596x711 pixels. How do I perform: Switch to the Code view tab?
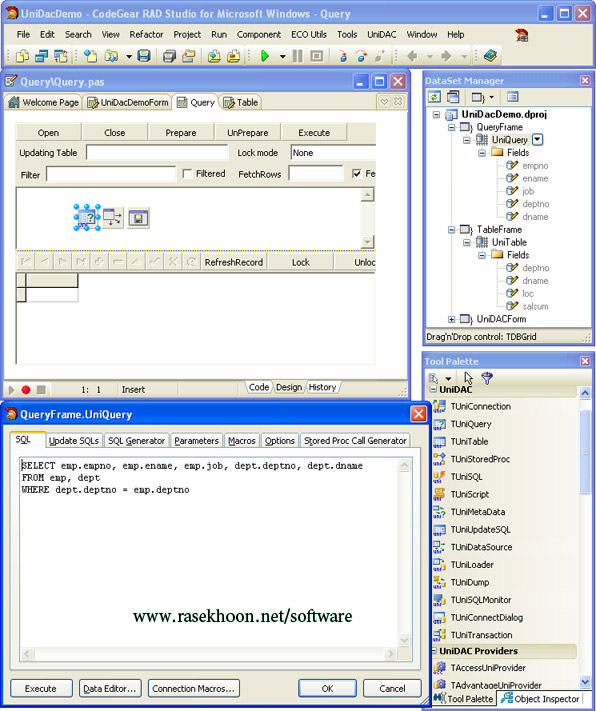tap(259, 387)
